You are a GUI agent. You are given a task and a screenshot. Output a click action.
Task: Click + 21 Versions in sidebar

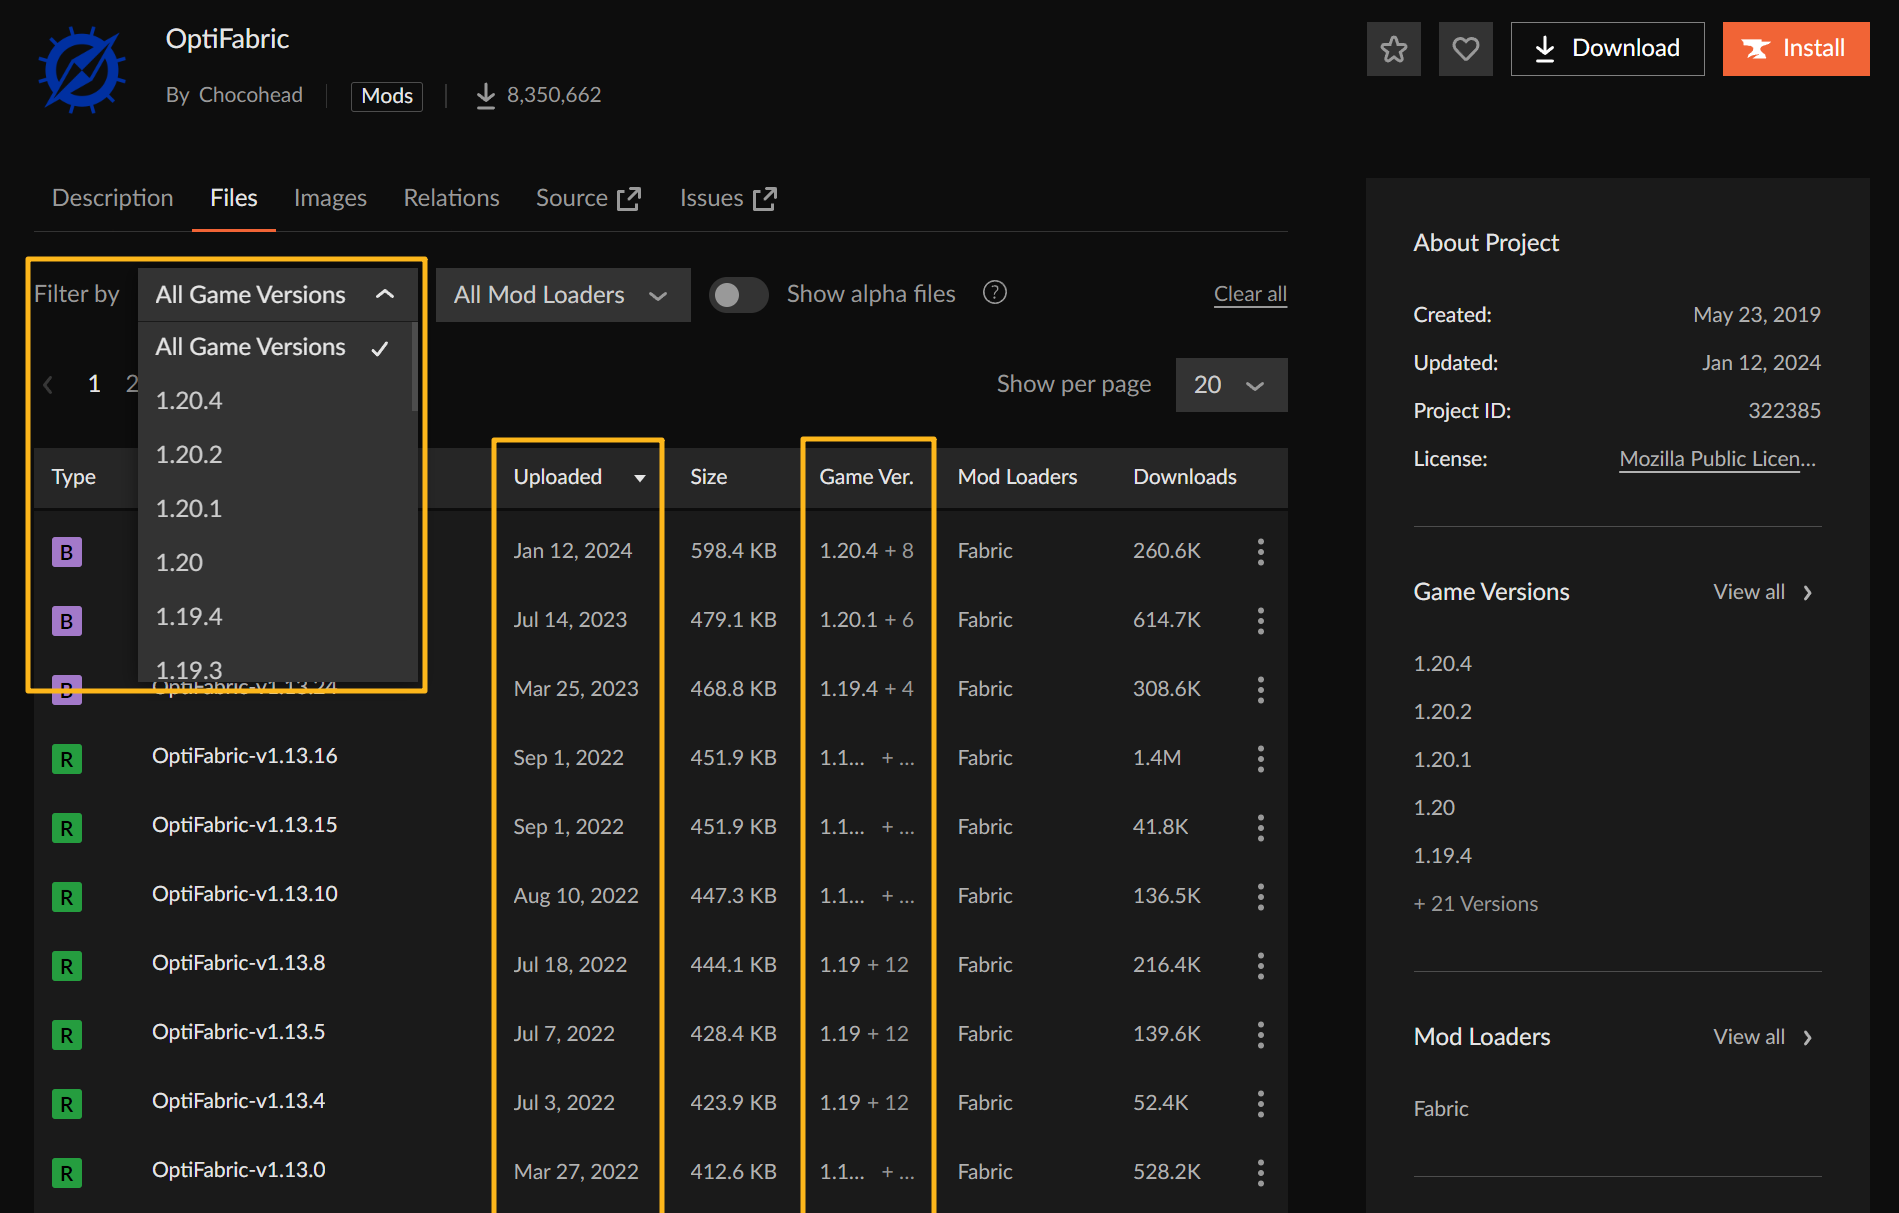(1476, 904)
